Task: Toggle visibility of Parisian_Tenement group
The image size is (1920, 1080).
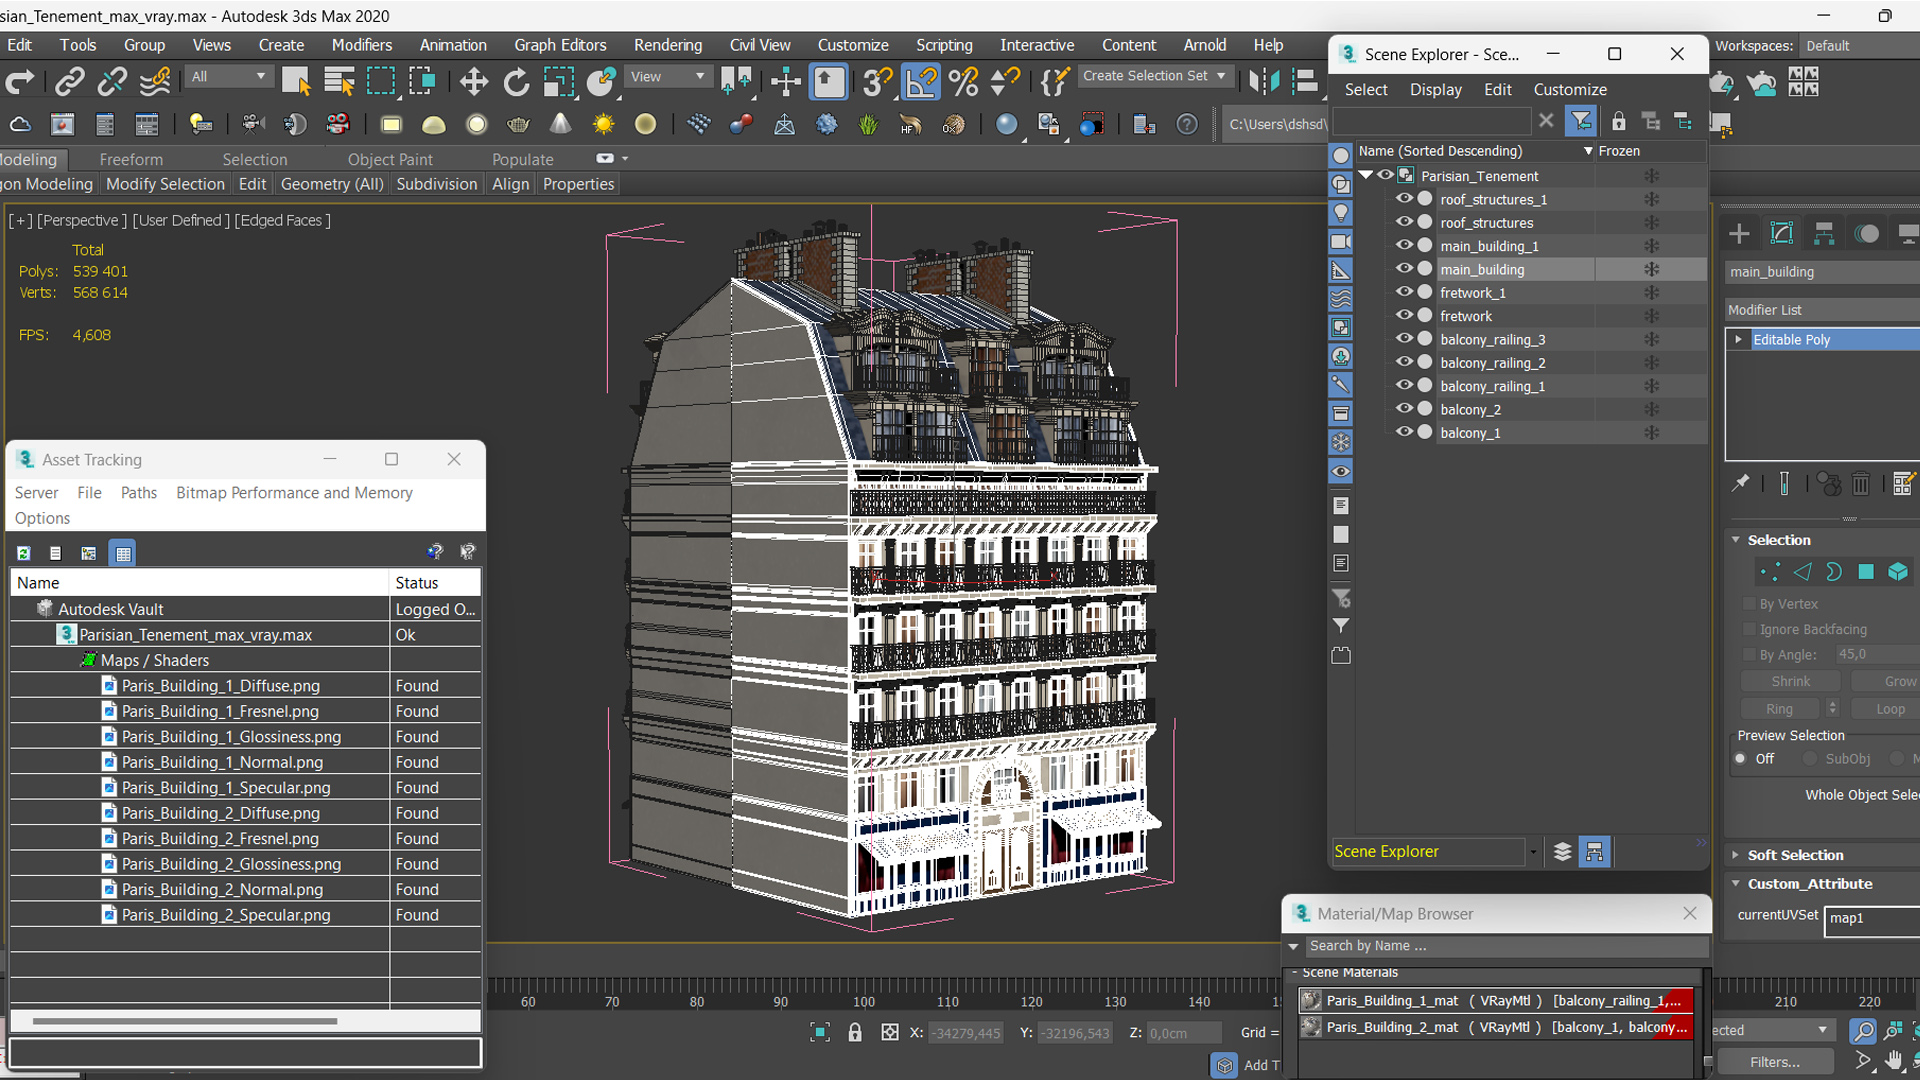Action: 1386,175
